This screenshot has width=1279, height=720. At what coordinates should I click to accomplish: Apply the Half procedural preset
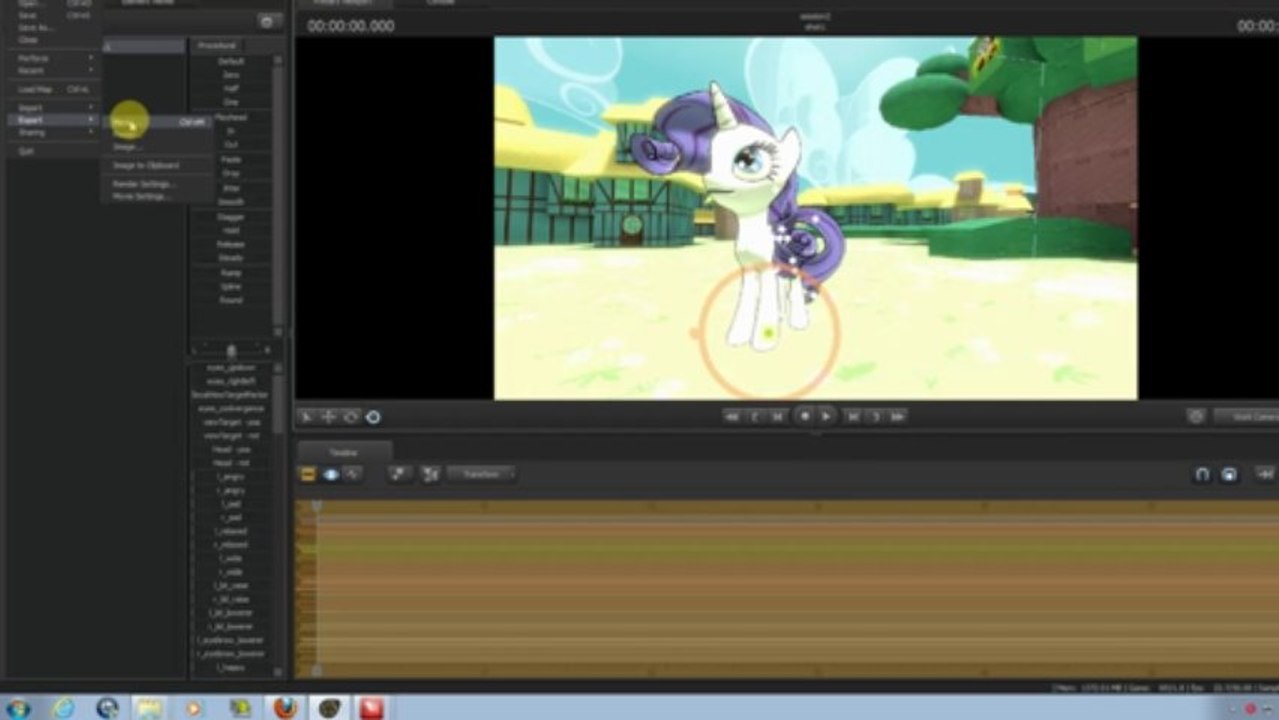tap(231, 89)
